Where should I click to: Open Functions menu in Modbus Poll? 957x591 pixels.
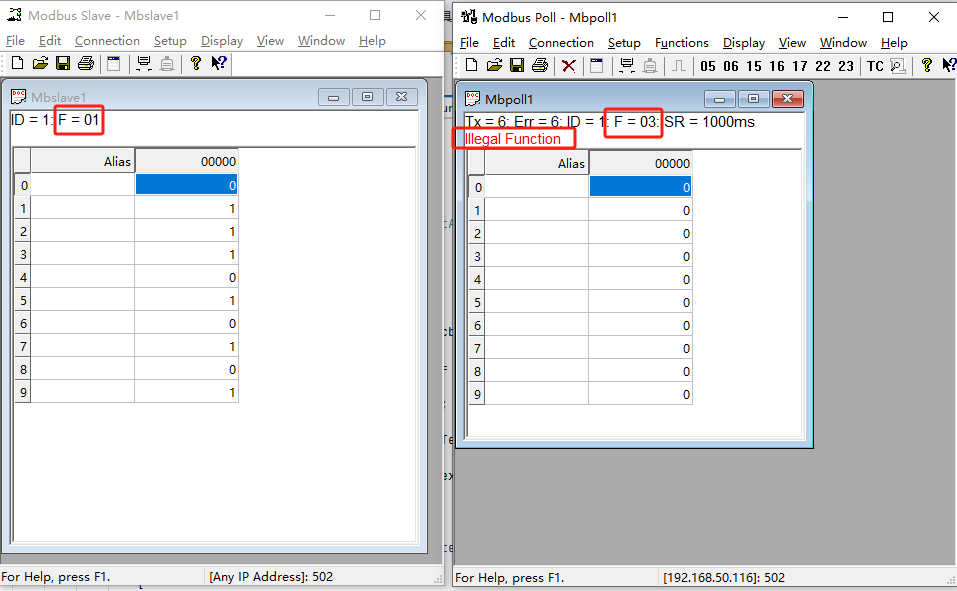point(682,43)
